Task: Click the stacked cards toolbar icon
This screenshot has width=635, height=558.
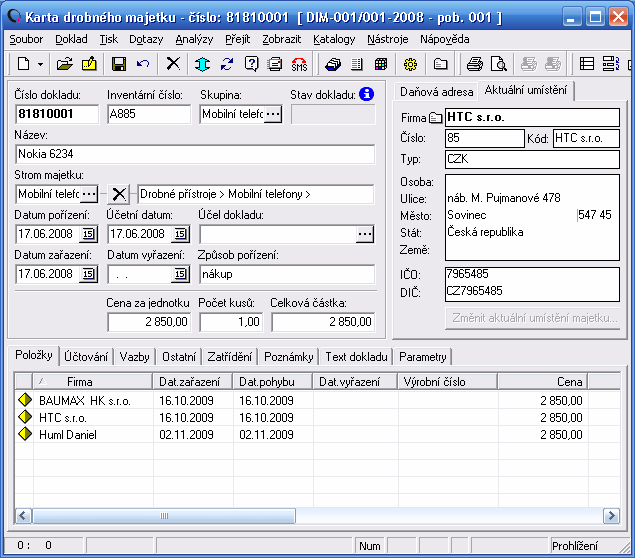Action: [333, 64]
